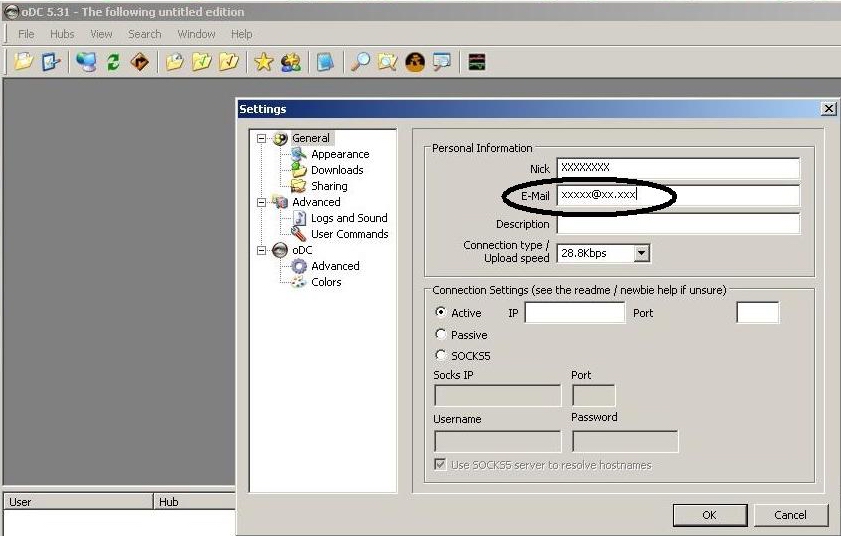The height and width of the screenshot is (536, 841).
Task: Collapse the General tree branch
Action: (x=261, y=138)
